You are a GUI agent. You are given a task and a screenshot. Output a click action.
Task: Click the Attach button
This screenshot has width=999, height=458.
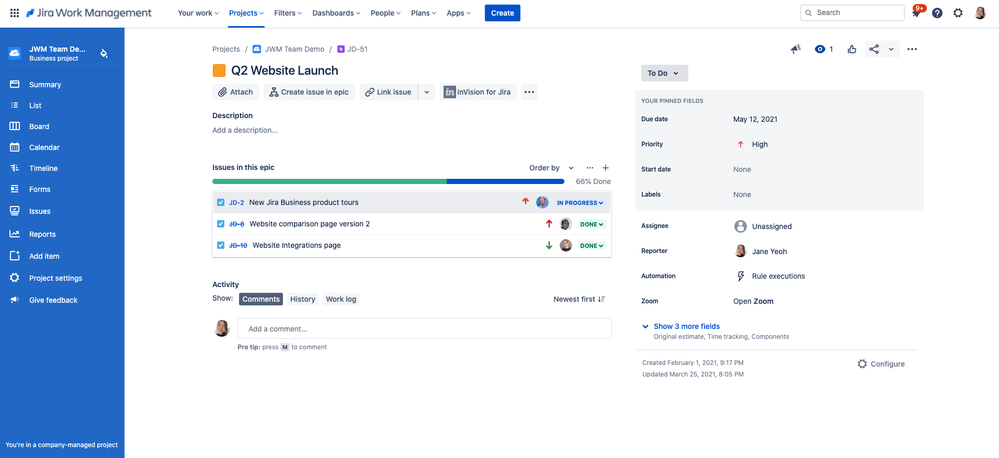click(236, 92)
